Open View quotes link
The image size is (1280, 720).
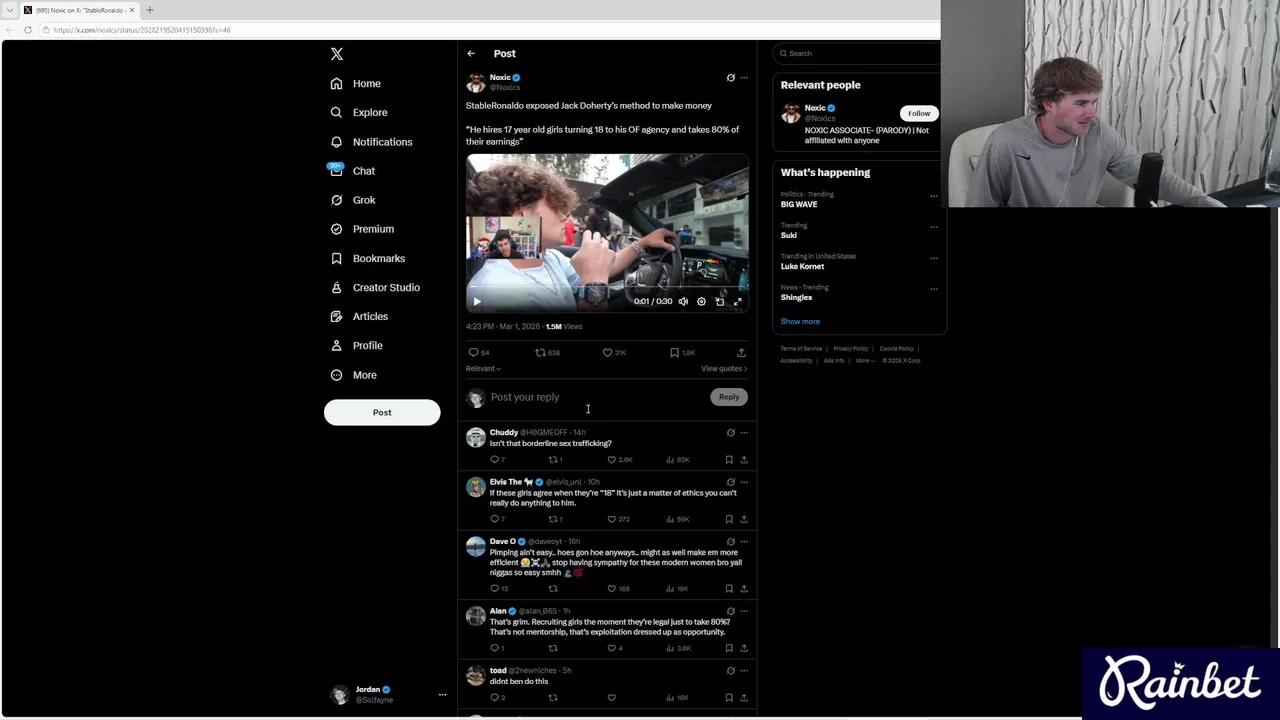pyautogui.click(x=724, y=369)
